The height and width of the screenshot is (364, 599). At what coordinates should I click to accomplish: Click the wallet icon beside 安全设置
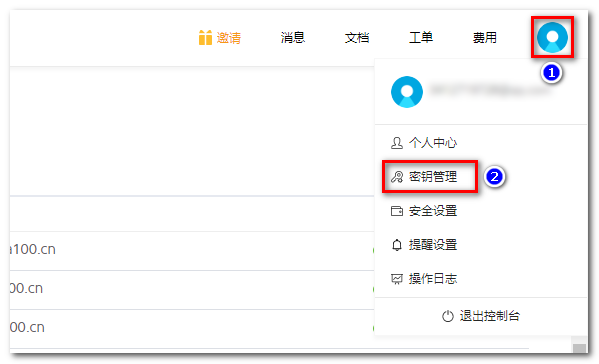click(397, 211)
